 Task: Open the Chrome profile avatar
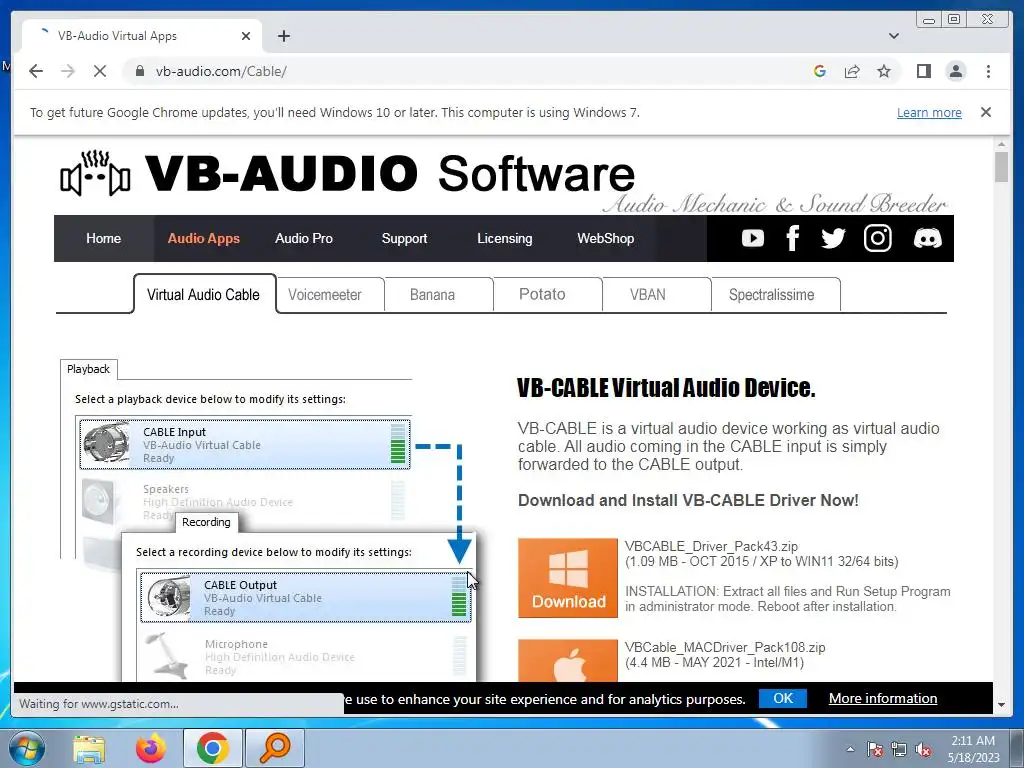956,71
